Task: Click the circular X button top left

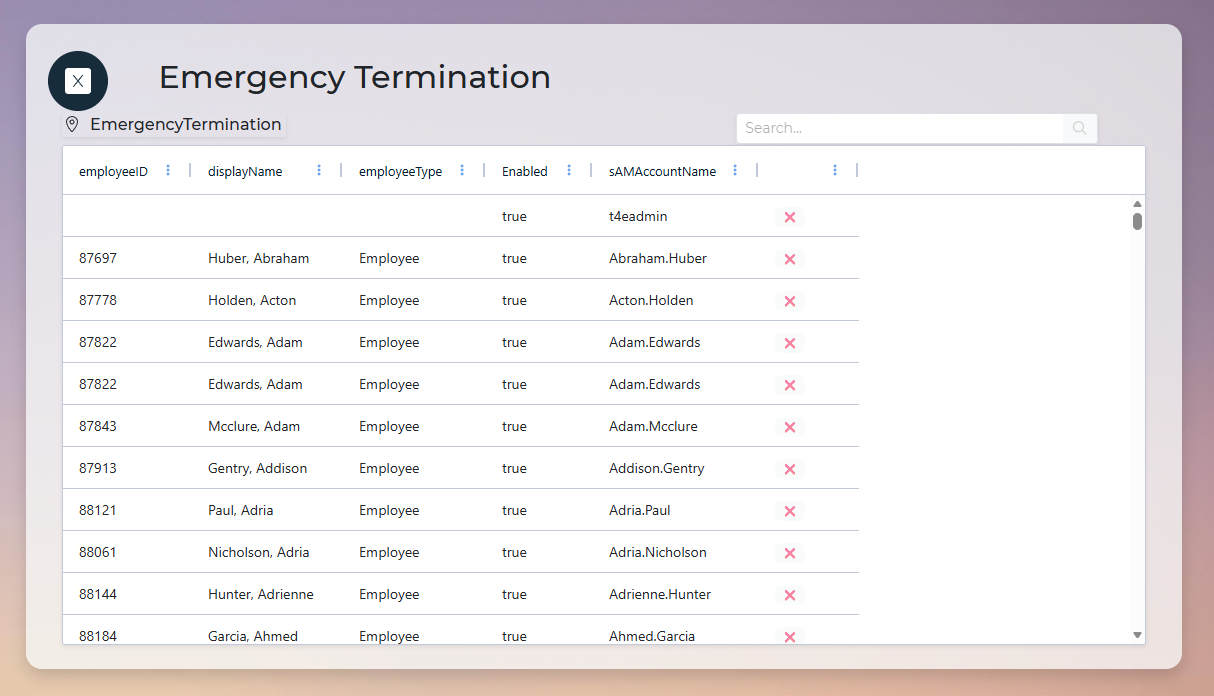Action: (77, 81)
